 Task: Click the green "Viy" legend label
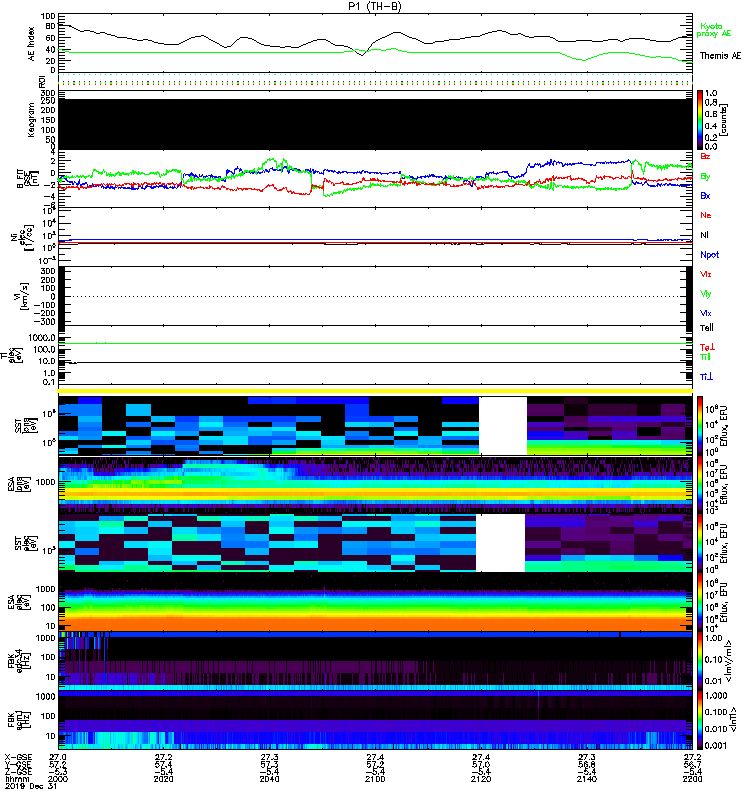point(706,294)
